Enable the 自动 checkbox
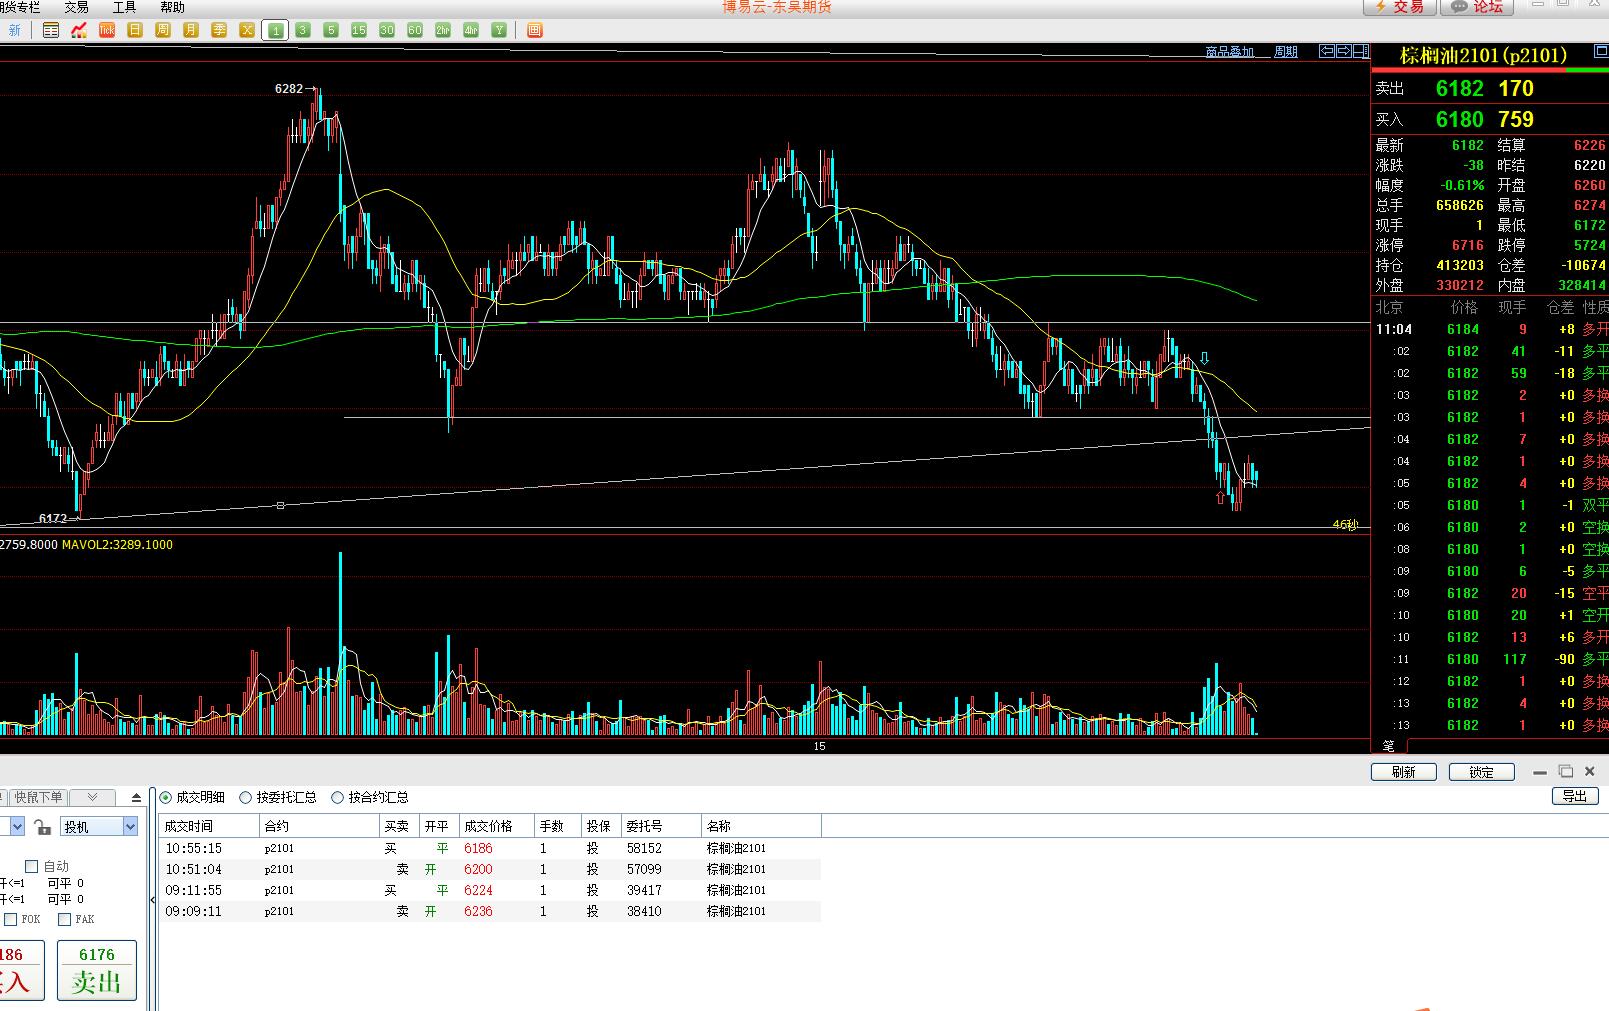1609x1011 pixels. (x=31, y=866)
